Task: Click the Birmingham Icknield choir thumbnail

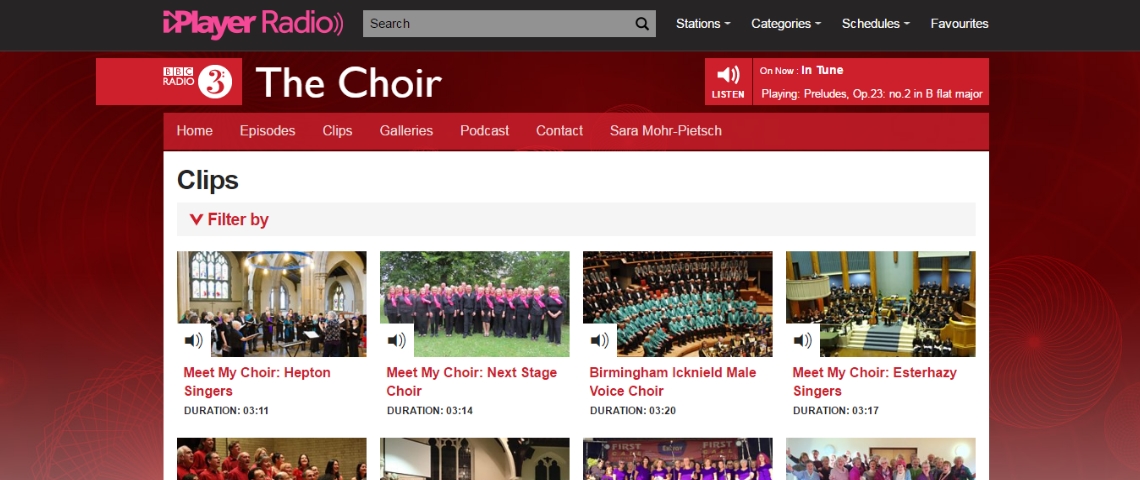Action: [678, 304]
